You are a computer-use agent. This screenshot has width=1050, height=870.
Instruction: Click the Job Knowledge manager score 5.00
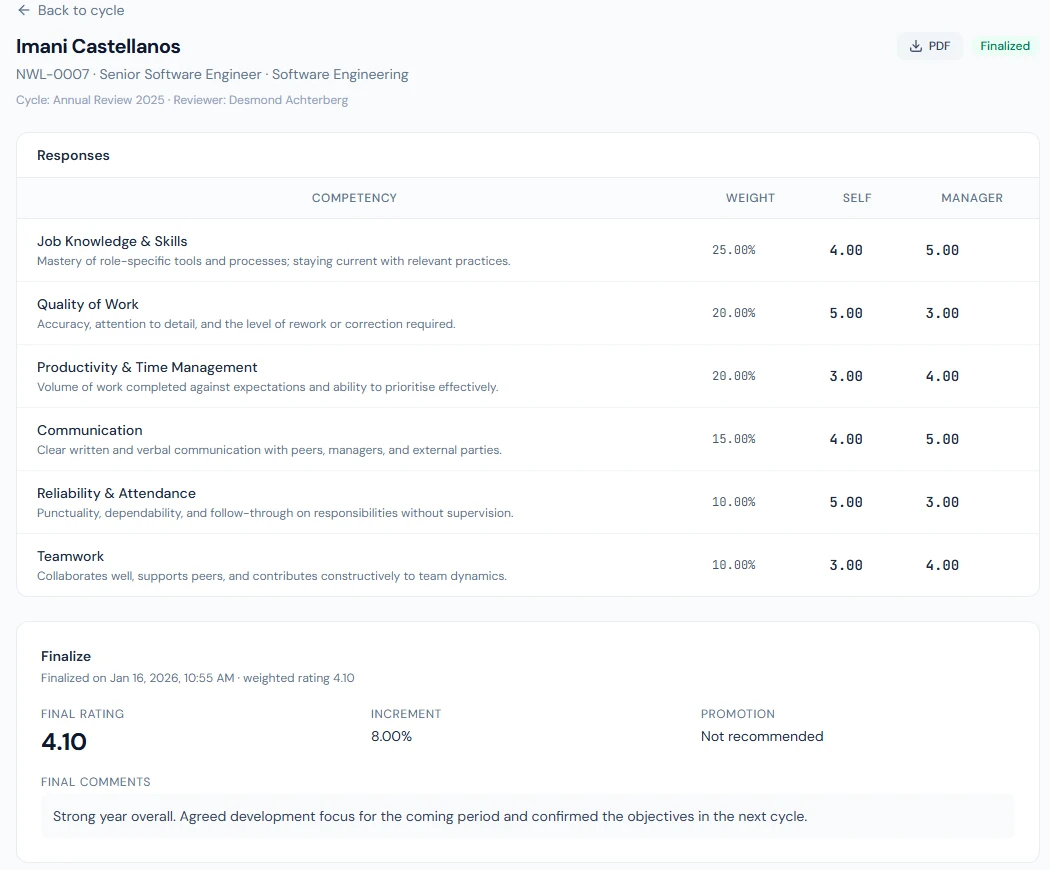click(942, 250)
